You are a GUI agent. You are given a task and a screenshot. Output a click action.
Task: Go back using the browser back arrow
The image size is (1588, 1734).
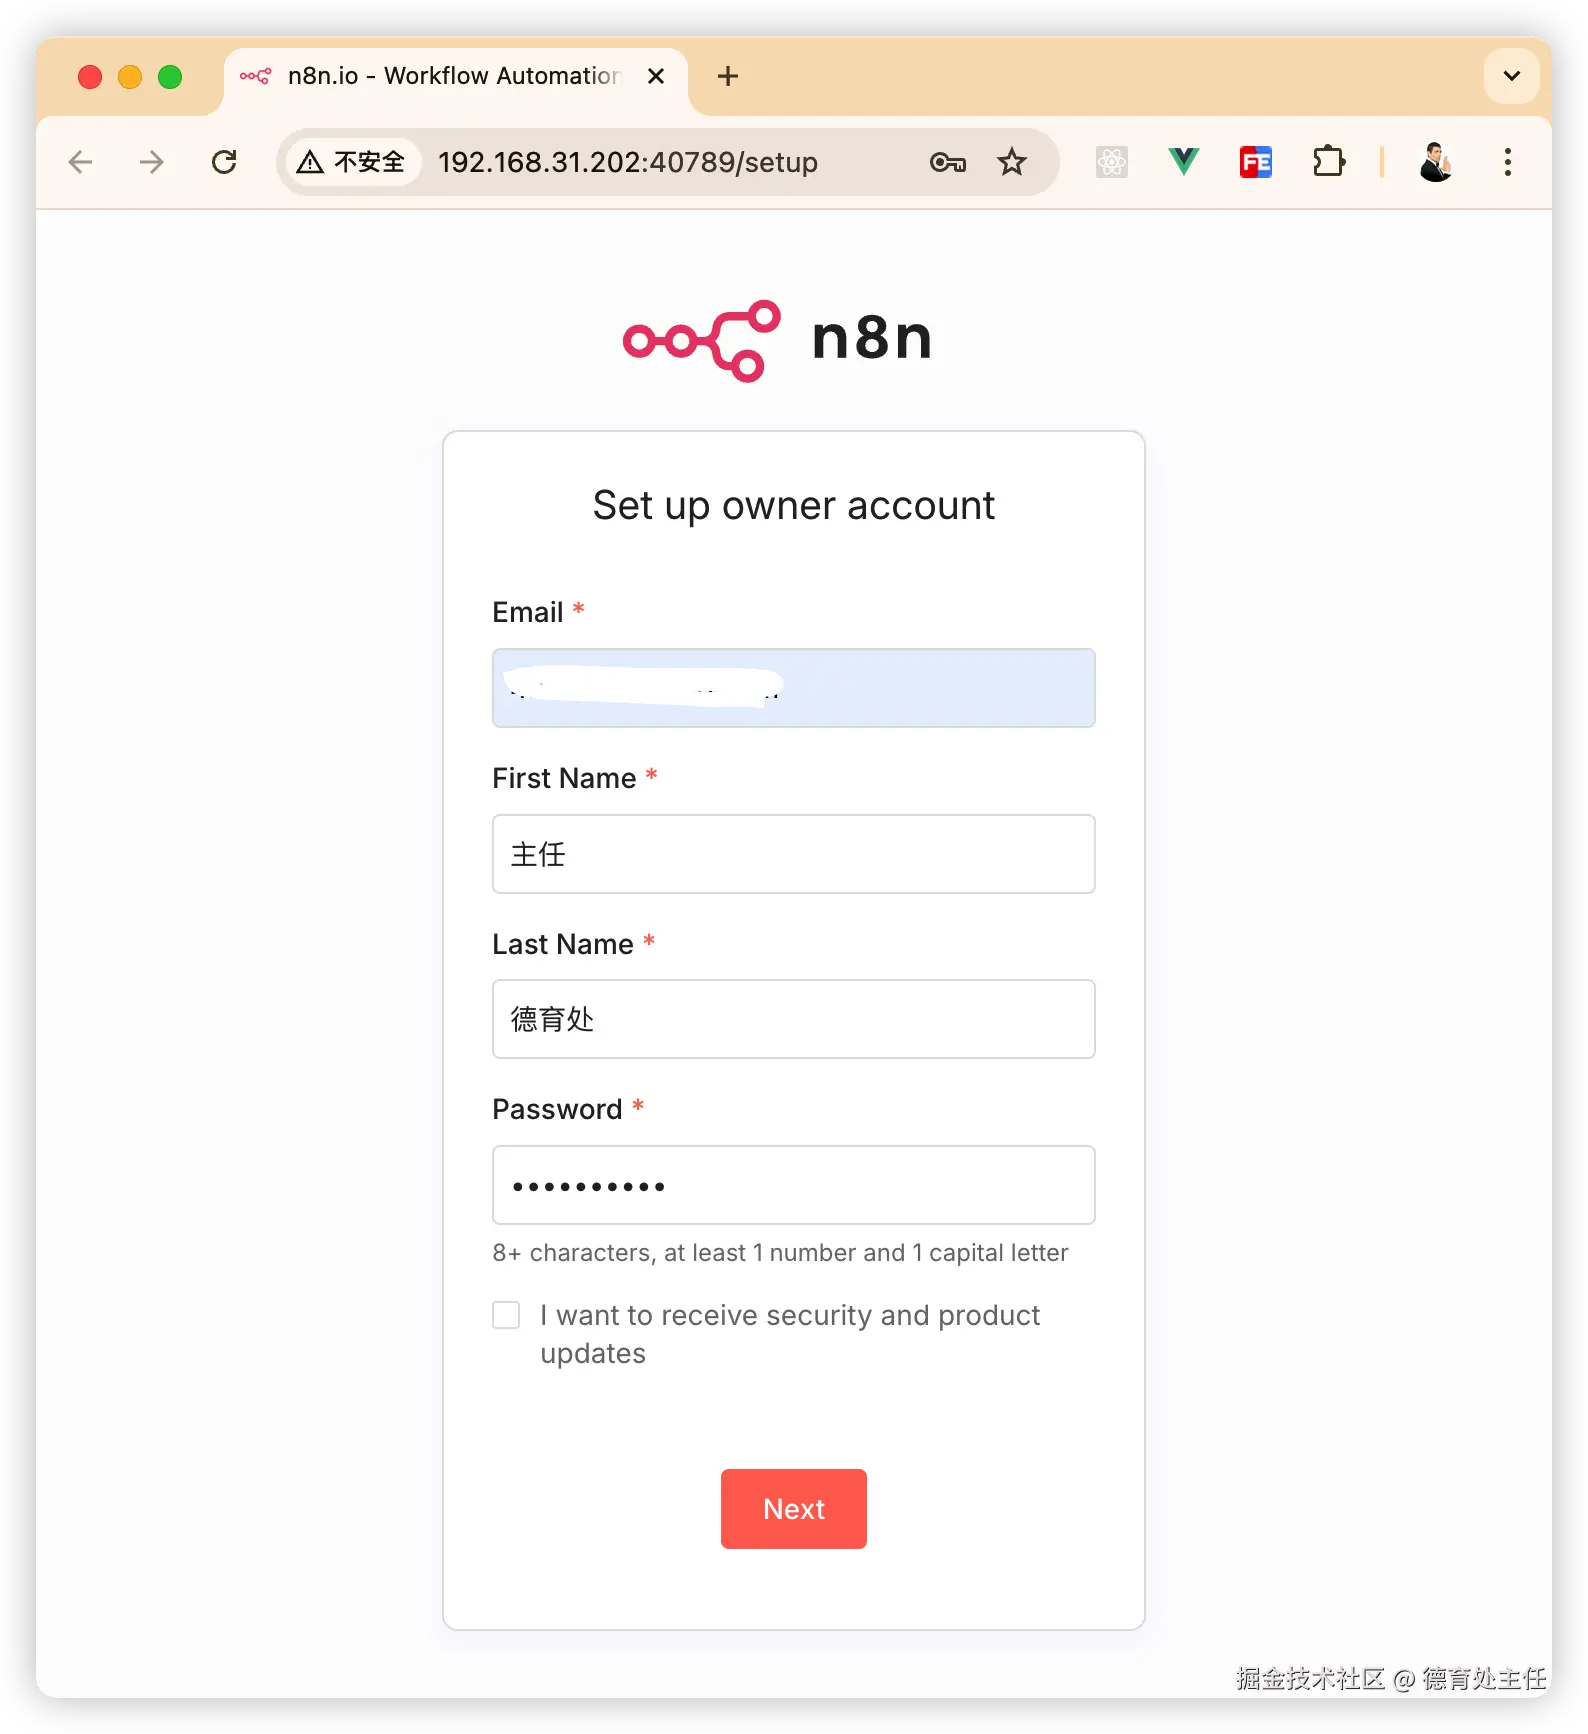[80, 162]
